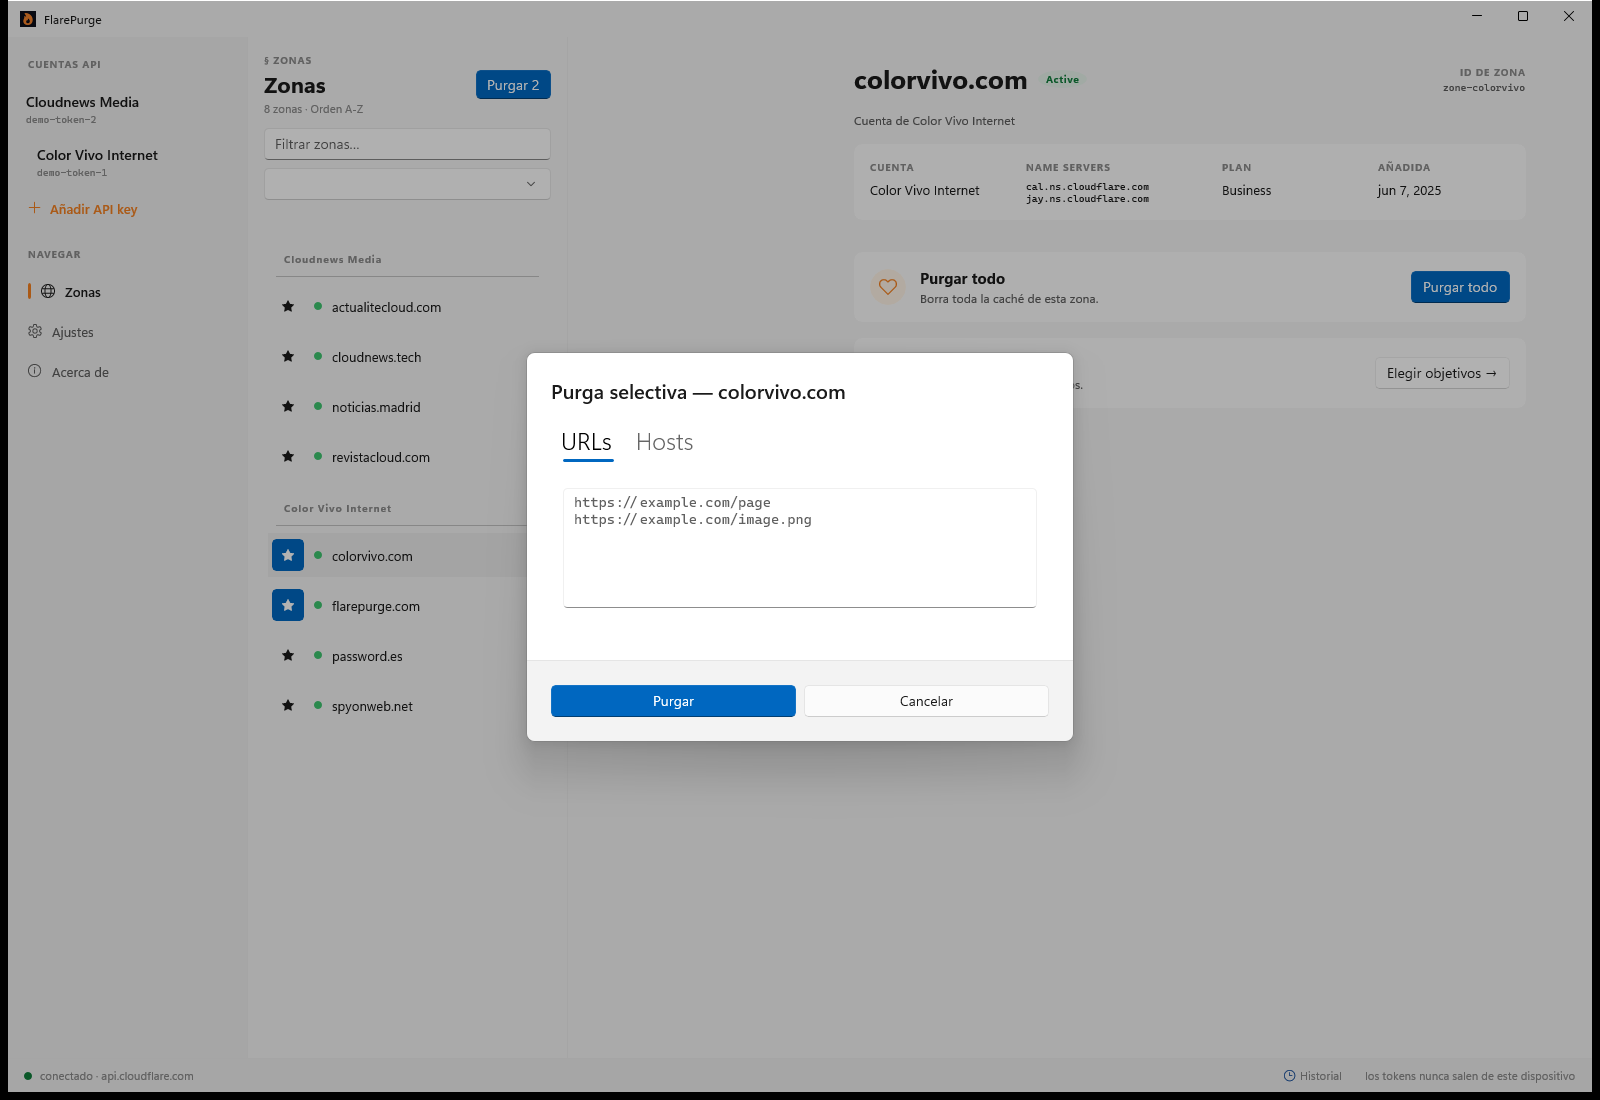
Task: Click the jun 7, 2025 date
Action: coord(1409,191)
